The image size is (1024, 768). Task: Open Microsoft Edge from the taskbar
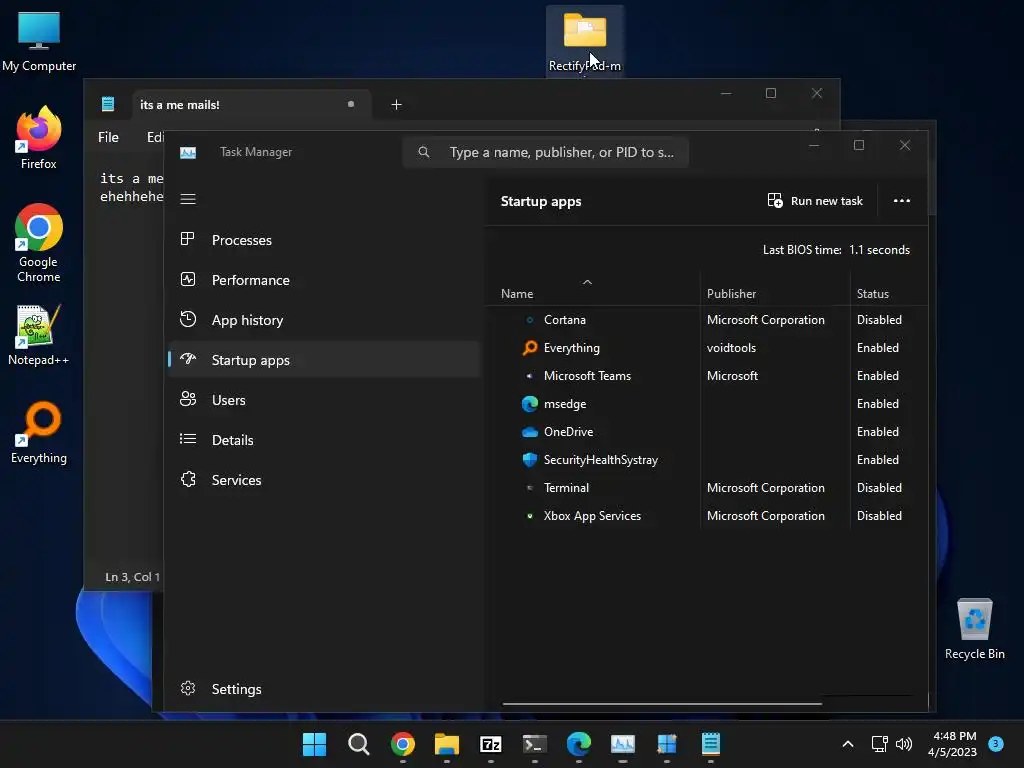click(579, 744)
